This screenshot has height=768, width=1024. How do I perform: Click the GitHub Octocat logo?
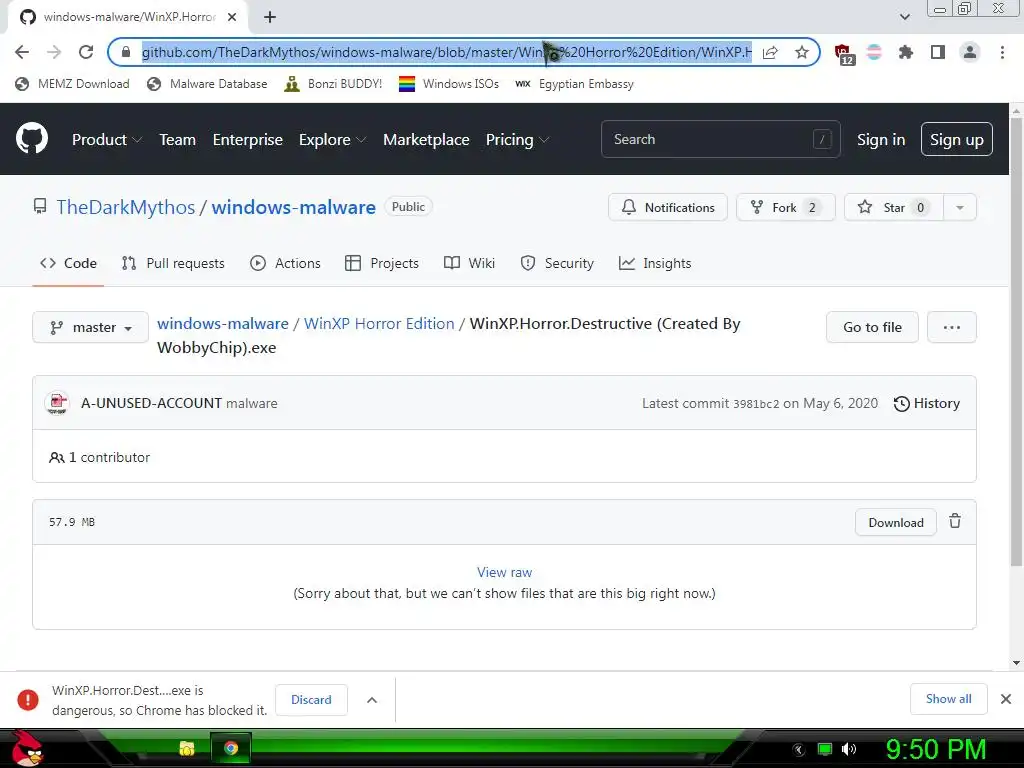tap(31, 138)
